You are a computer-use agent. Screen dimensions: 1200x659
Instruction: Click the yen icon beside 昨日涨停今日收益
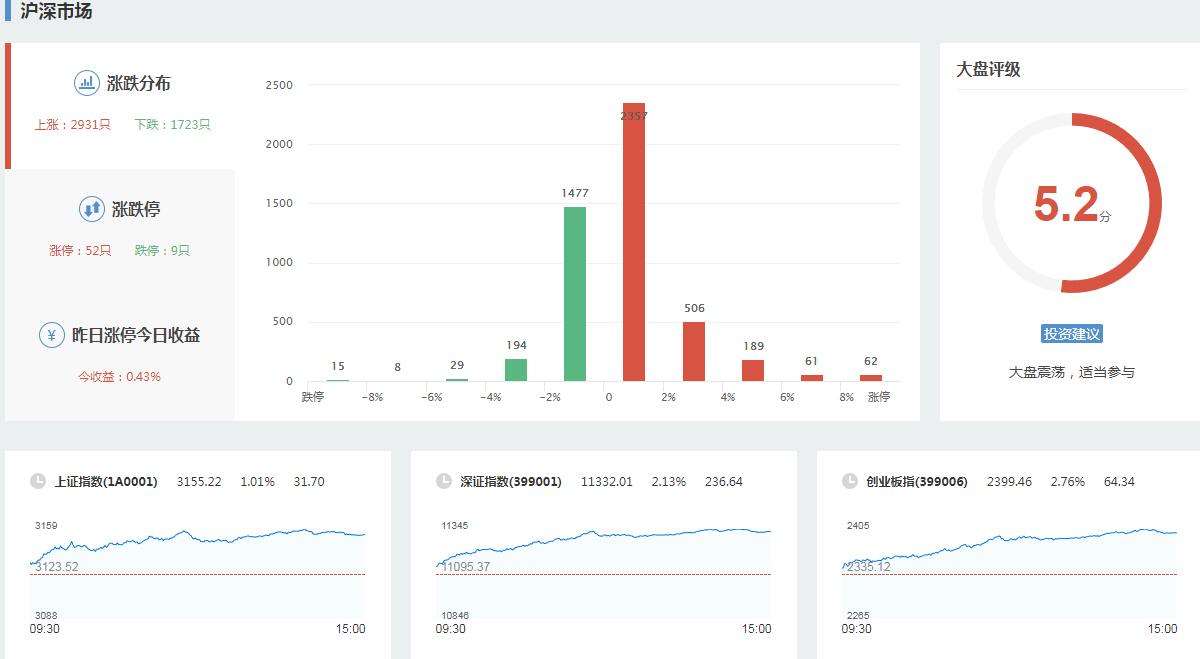pyautogui.click(x=52, y=335)
